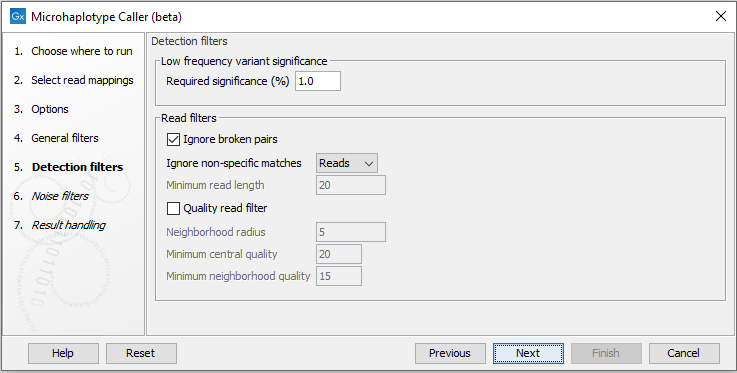Click the Minimum read length label

[x=215, y=185]
